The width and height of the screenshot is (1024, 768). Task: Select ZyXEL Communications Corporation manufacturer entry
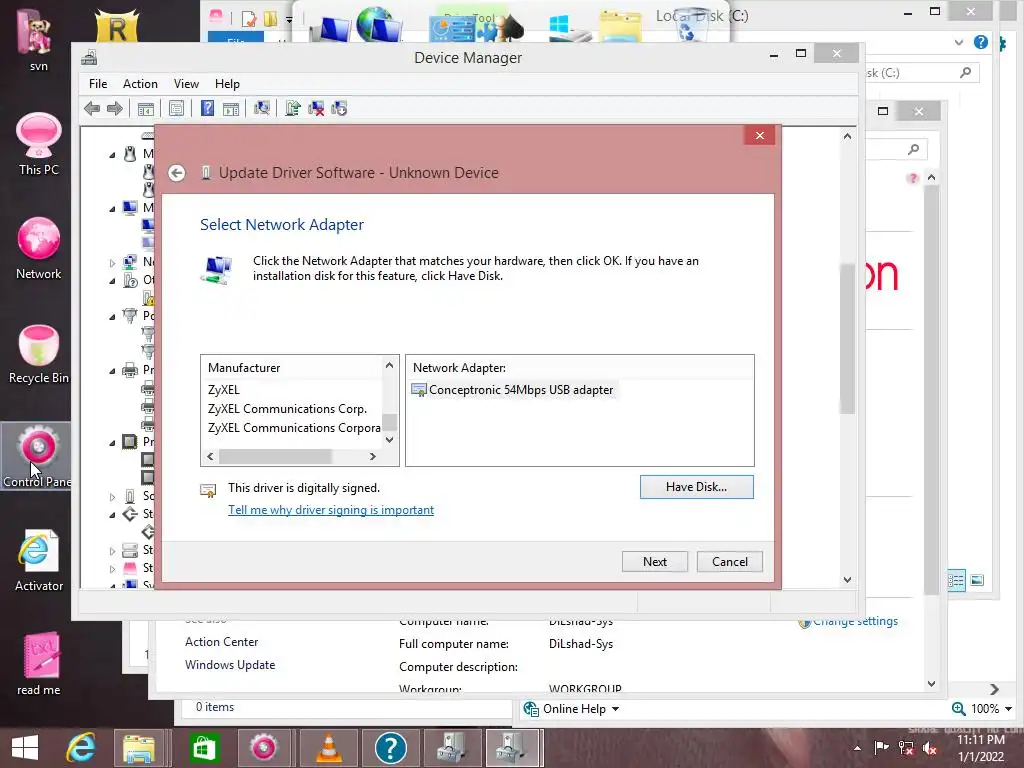point(294,428)
